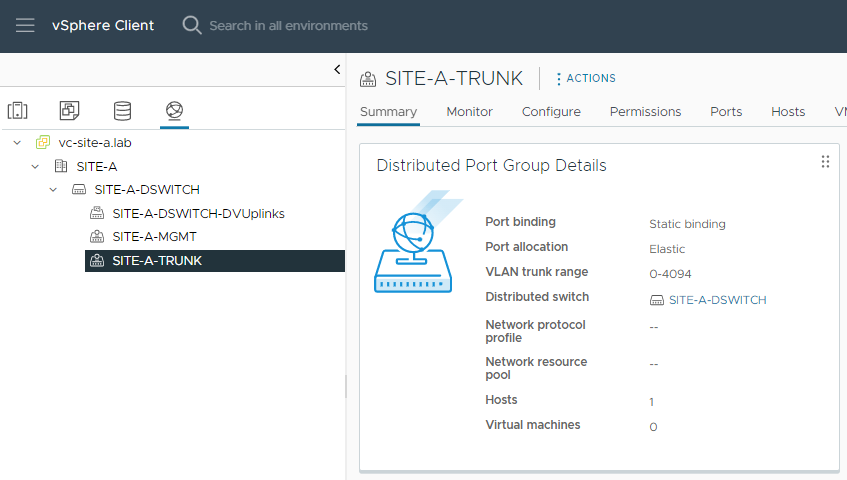
Task: Click the port group icon beside SITE-A-TRUNK in tree
Action: (97, 260)
